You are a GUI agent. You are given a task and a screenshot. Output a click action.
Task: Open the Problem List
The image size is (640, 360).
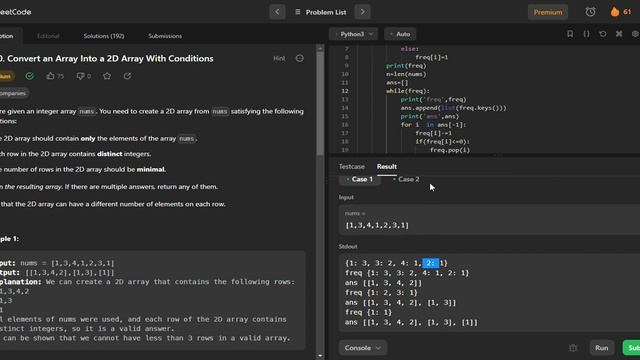click(321, 12)
